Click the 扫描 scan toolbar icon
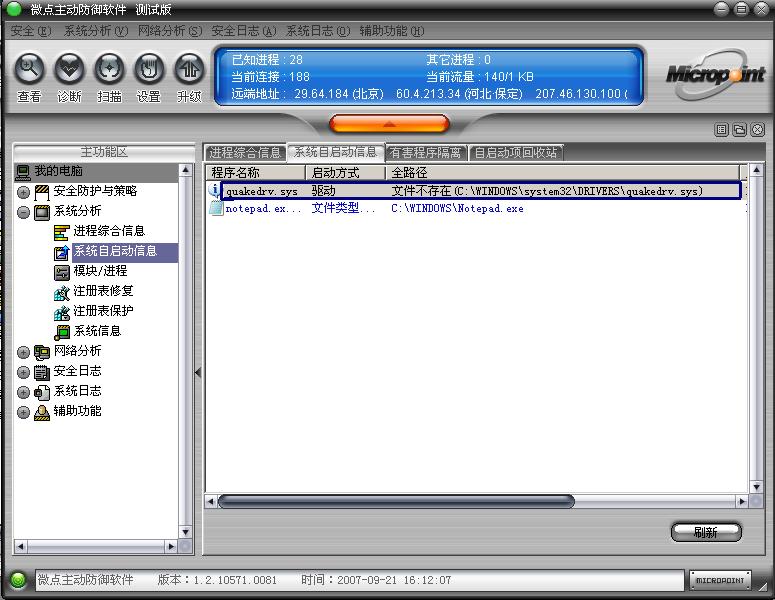775x600 pixels. pyautogui.click(x=109, y=69)
